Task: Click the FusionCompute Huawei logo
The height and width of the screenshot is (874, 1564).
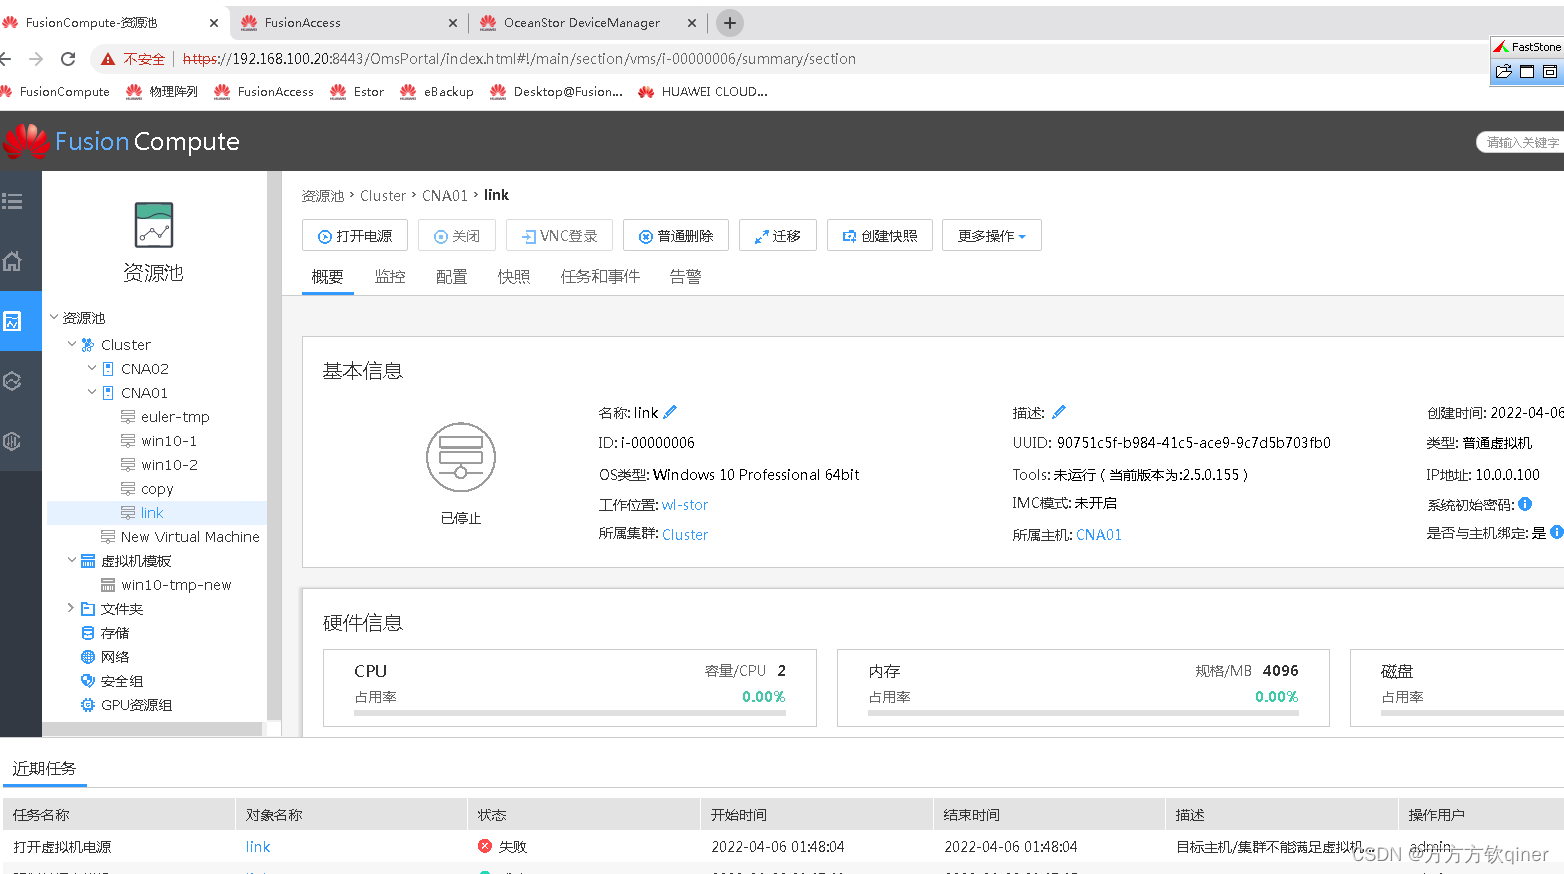Action: click(x=26, y=142)
